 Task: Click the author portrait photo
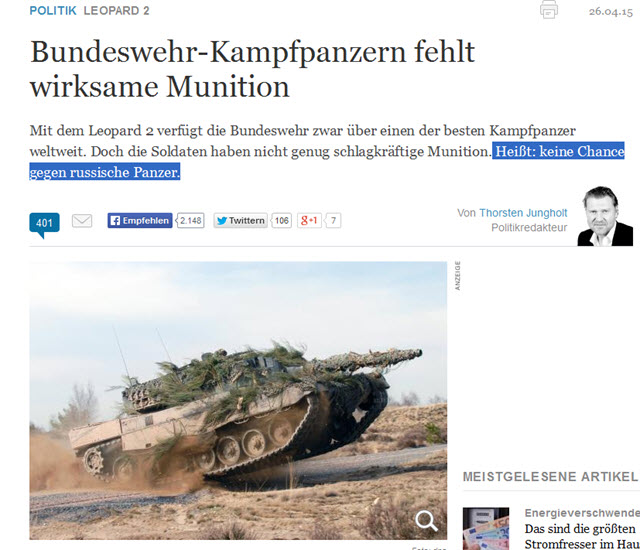click(x=605, y=216)
